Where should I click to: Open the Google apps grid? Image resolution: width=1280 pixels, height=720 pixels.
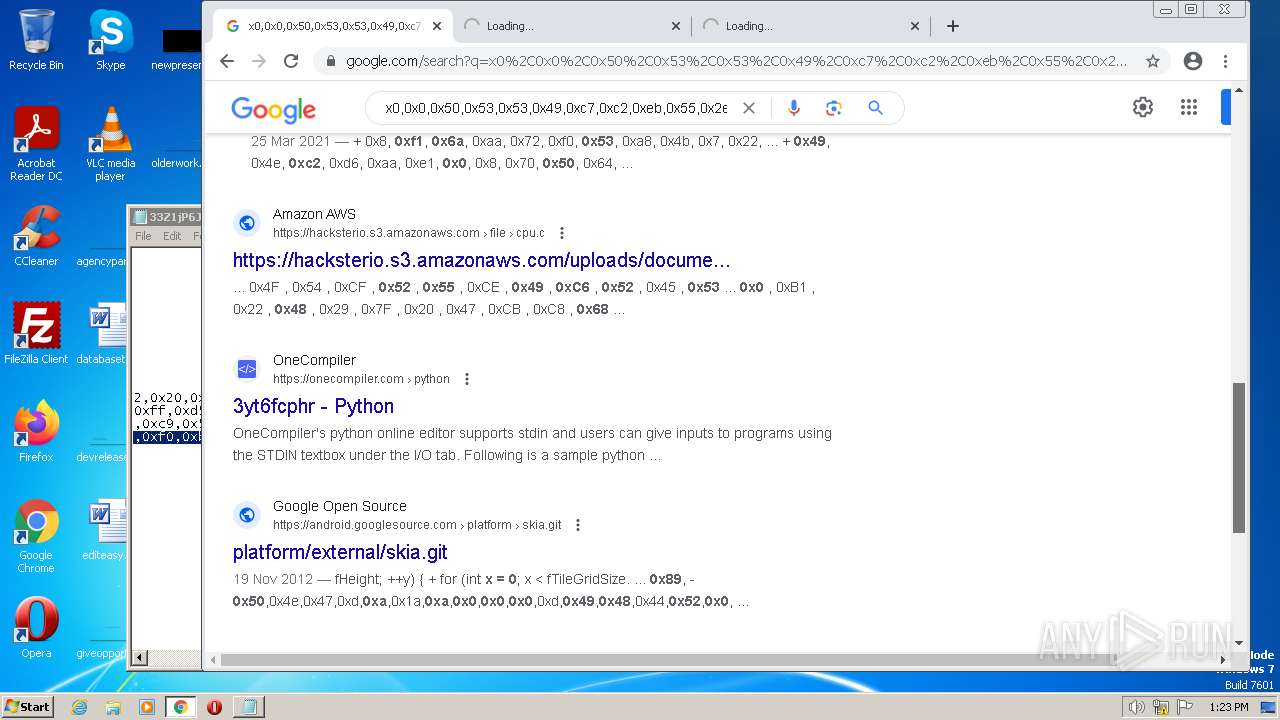(1188, 107)
